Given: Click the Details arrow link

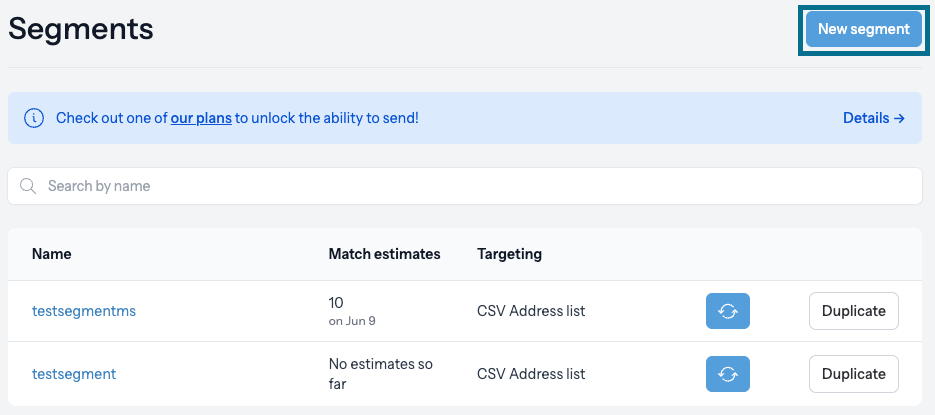Looking at the screenshot, I should [x=874, y=118].
